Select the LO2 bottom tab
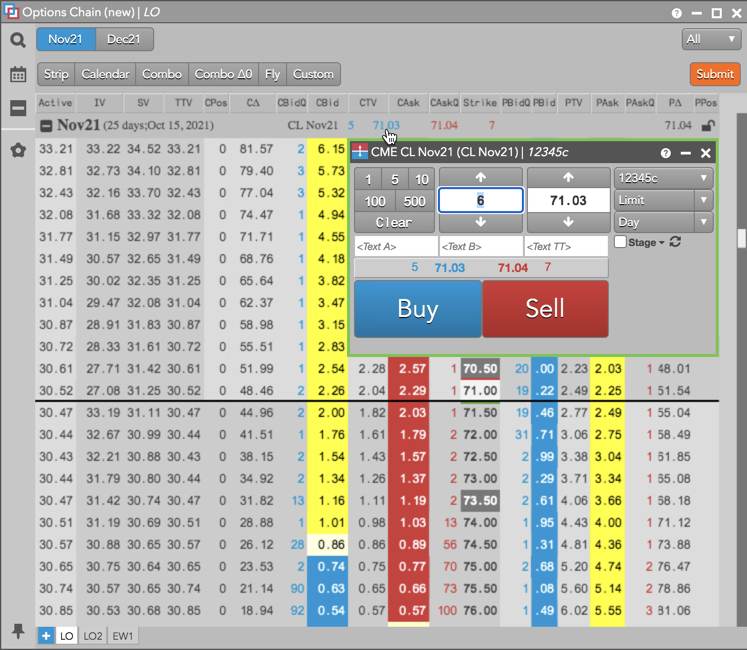Viewport: 747px width, 650px height. (x=93, y=635)
